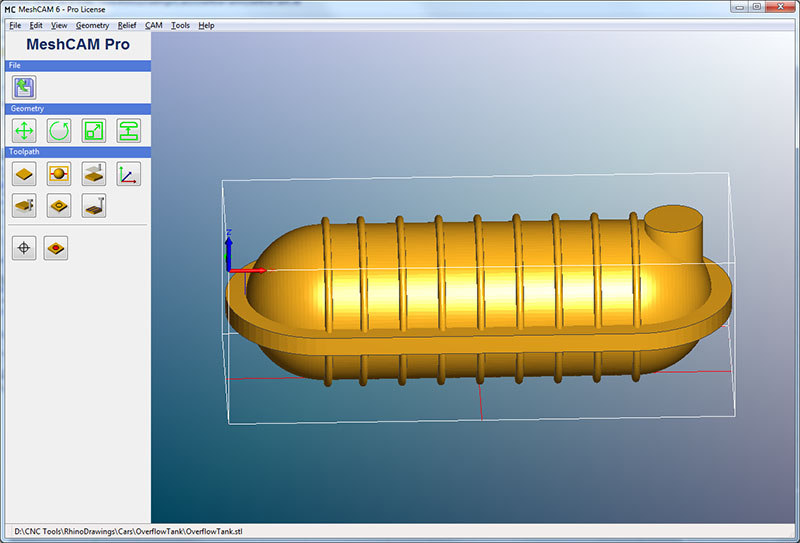Set program zero with the XYZ axes icon
800x543 pixels.
[x=129, y=174]
